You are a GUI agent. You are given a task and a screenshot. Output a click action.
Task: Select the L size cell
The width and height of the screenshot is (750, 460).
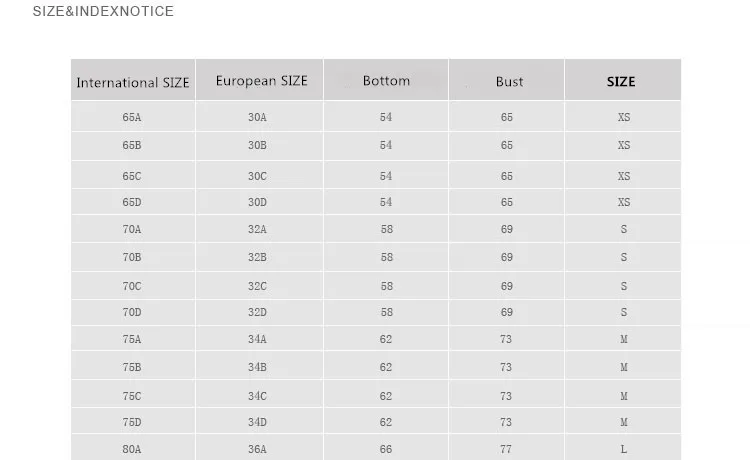click(x=624, y=449)
